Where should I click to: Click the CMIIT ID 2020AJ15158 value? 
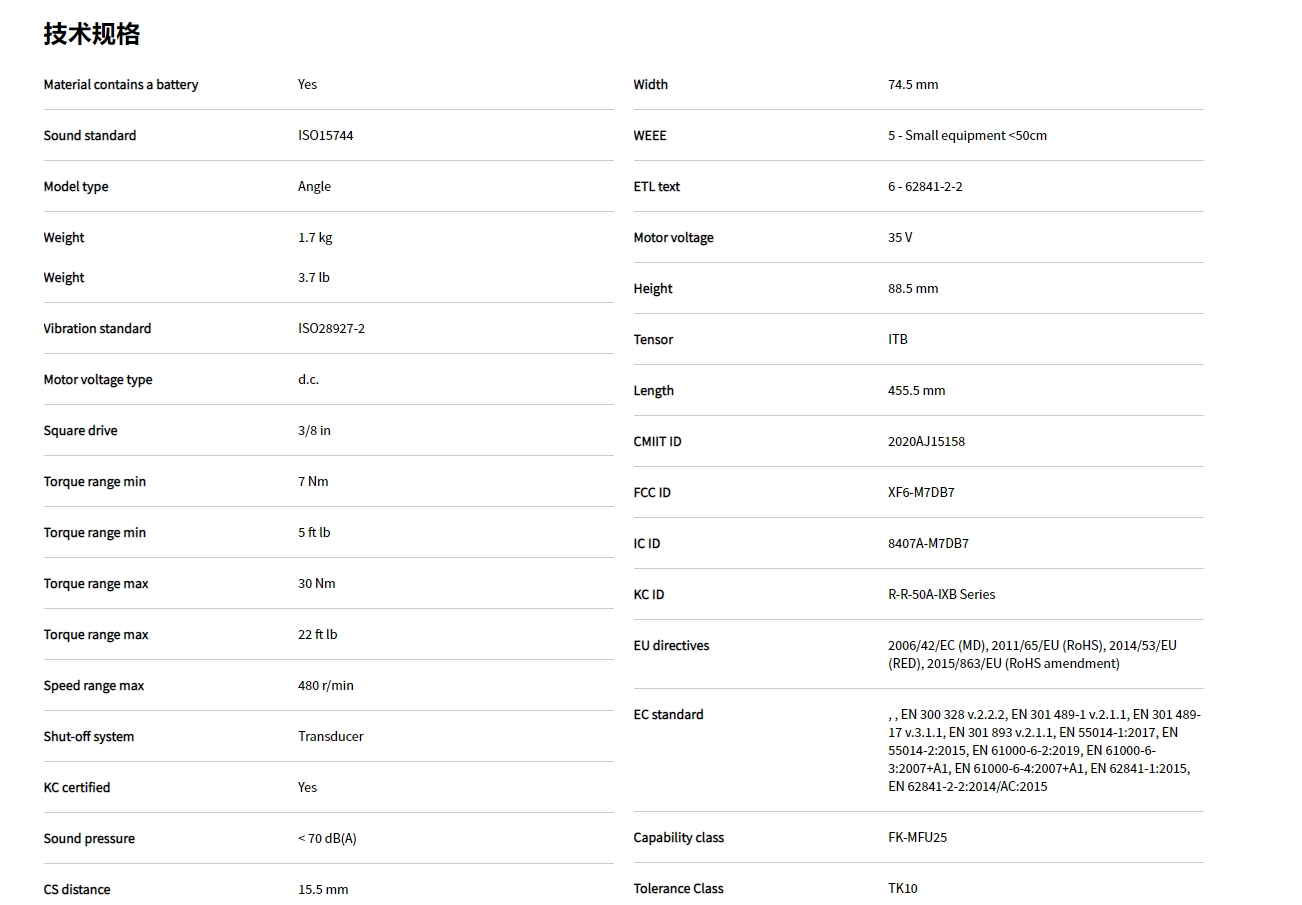tap(926, 442)
